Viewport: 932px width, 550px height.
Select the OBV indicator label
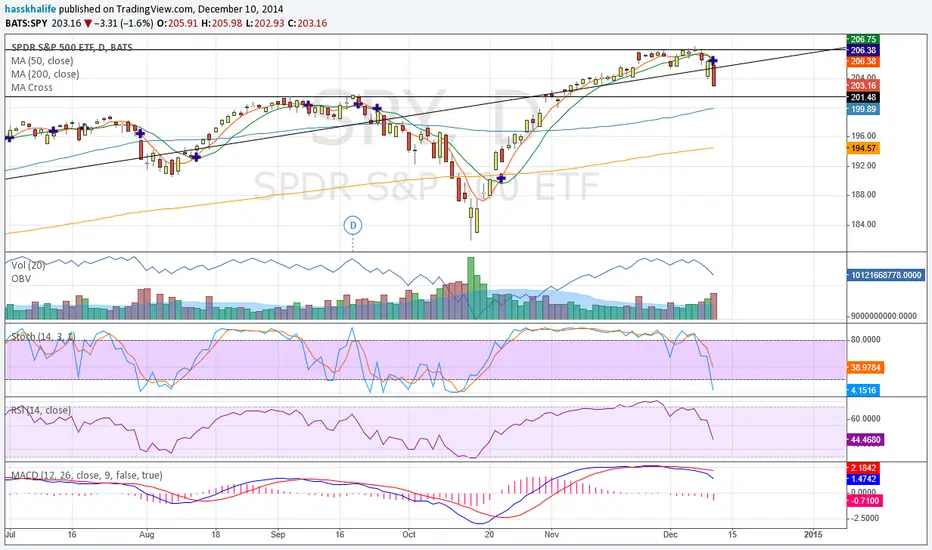21,278
